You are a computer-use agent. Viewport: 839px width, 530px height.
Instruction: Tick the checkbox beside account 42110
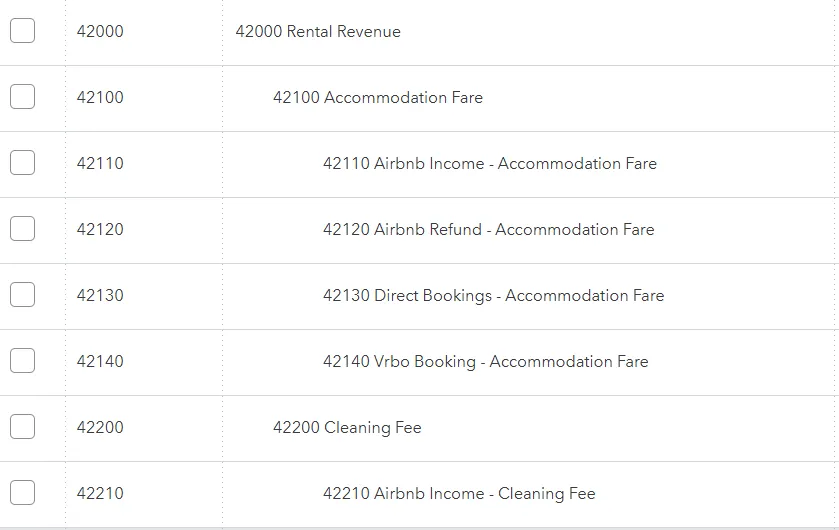tap(22, 163)
